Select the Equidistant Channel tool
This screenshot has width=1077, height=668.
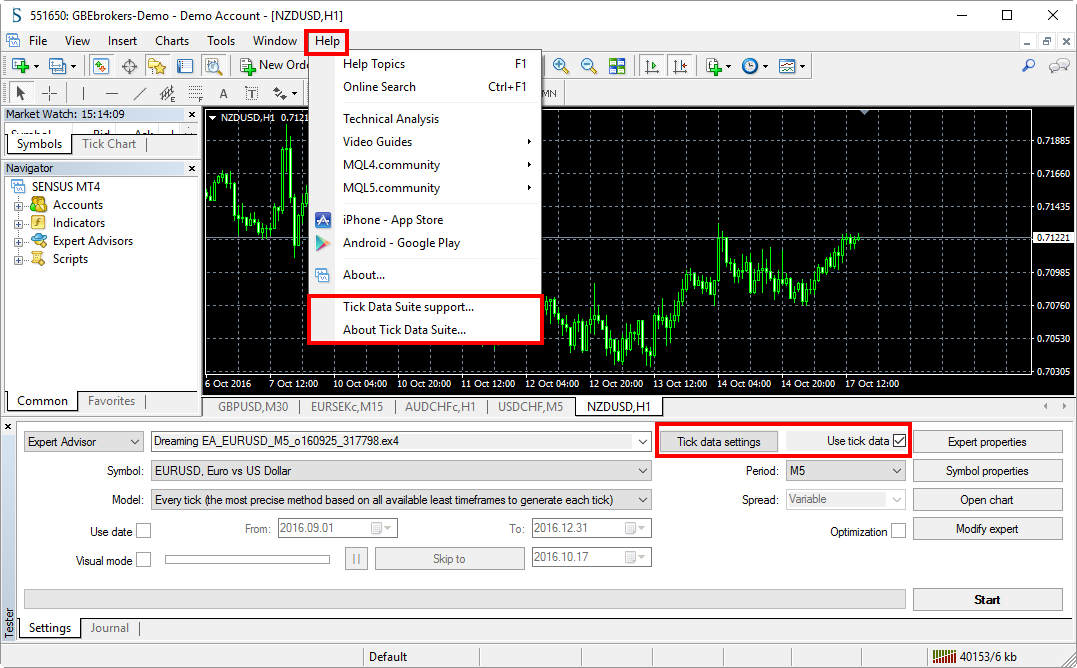click(168, 93)
